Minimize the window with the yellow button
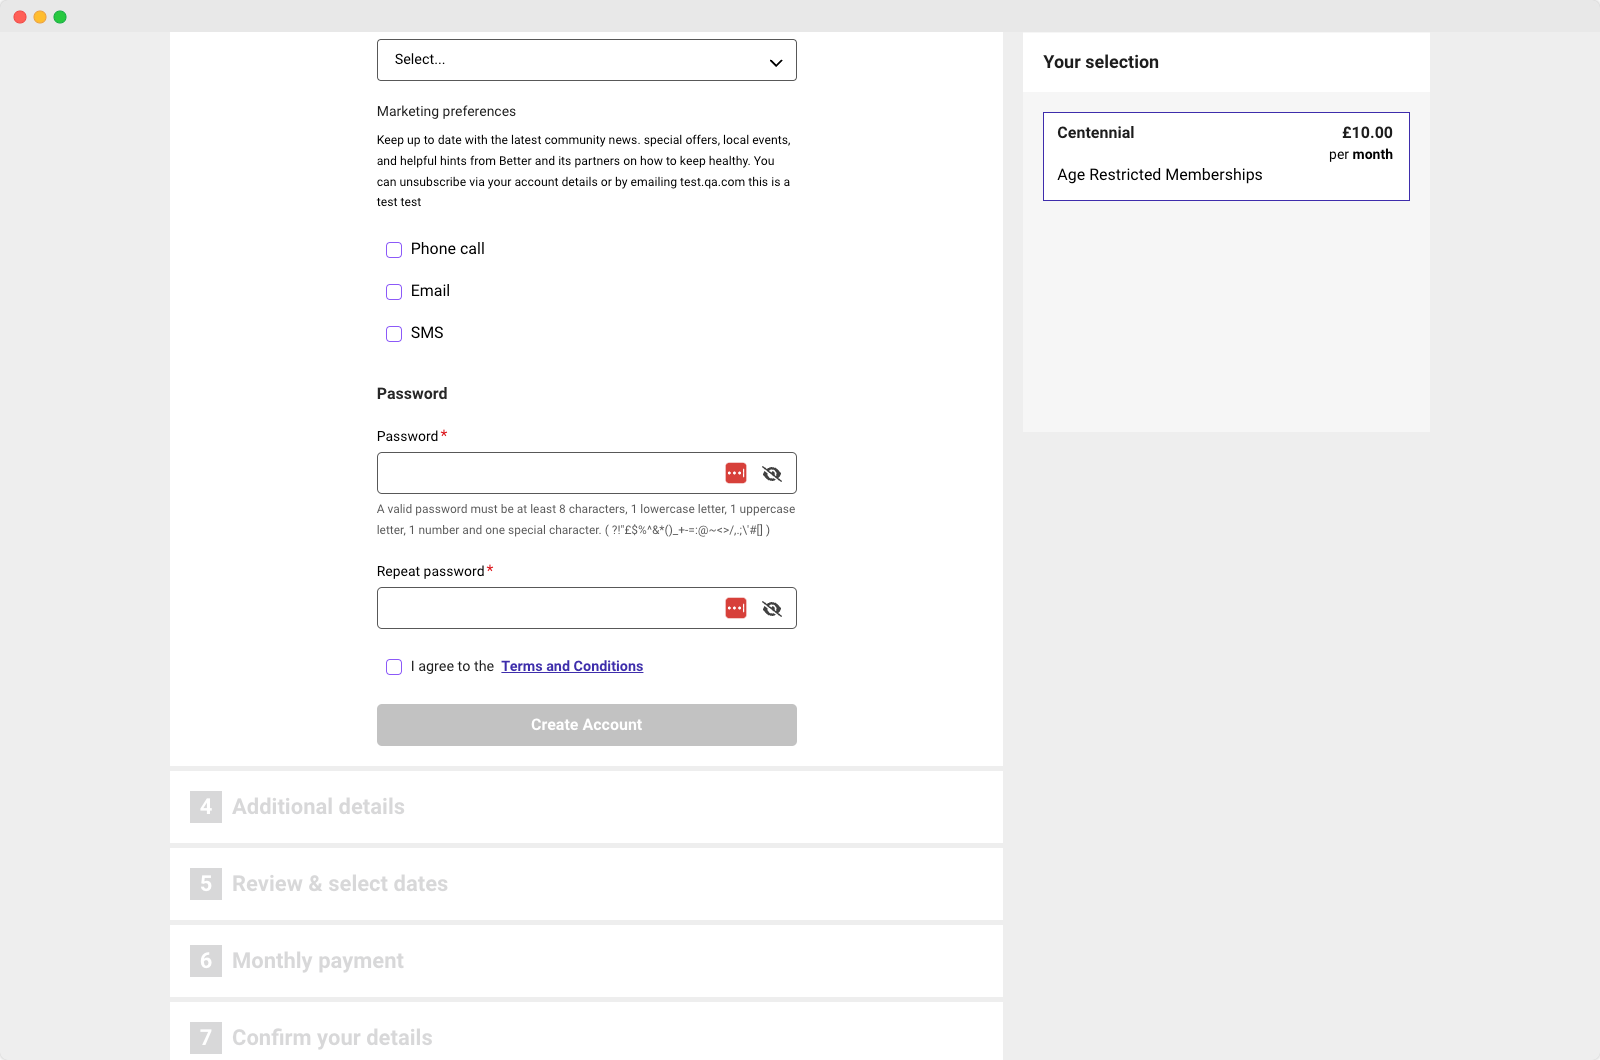The height and width of the screenshot is (1060, 1600). click(40, 17)
